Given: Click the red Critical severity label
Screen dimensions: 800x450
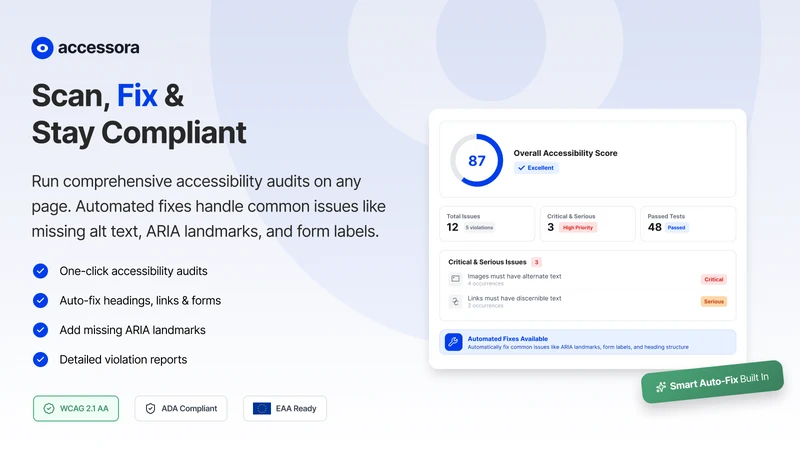Looking at the screenshot, I should coord(714,279).
